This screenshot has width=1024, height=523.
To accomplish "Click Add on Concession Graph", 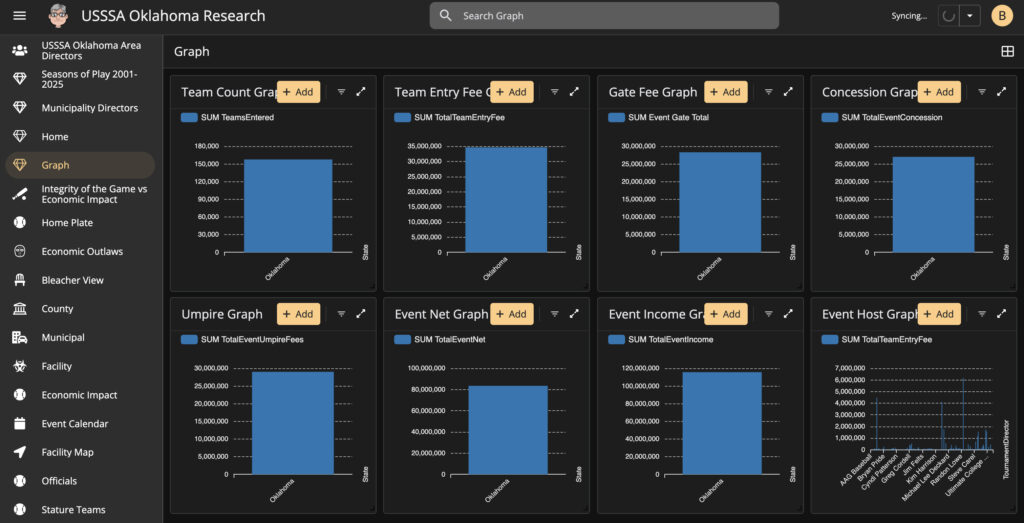I will tap(939, 92).
